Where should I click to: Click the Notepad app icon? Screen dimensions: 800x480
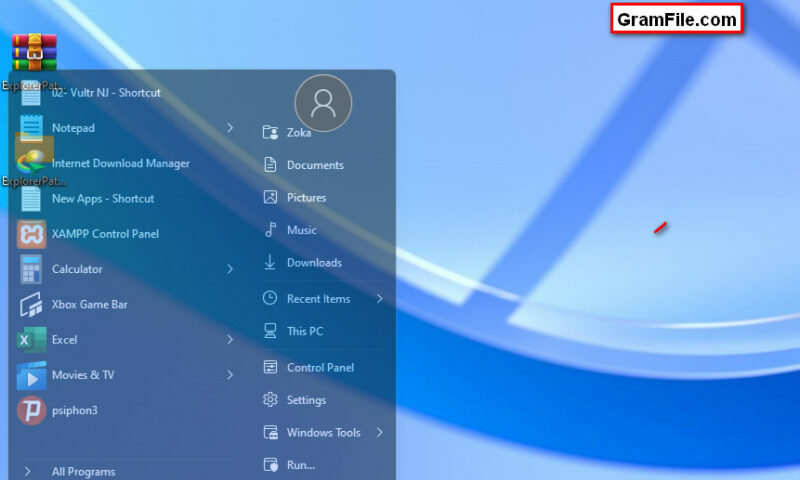[31, 128]
